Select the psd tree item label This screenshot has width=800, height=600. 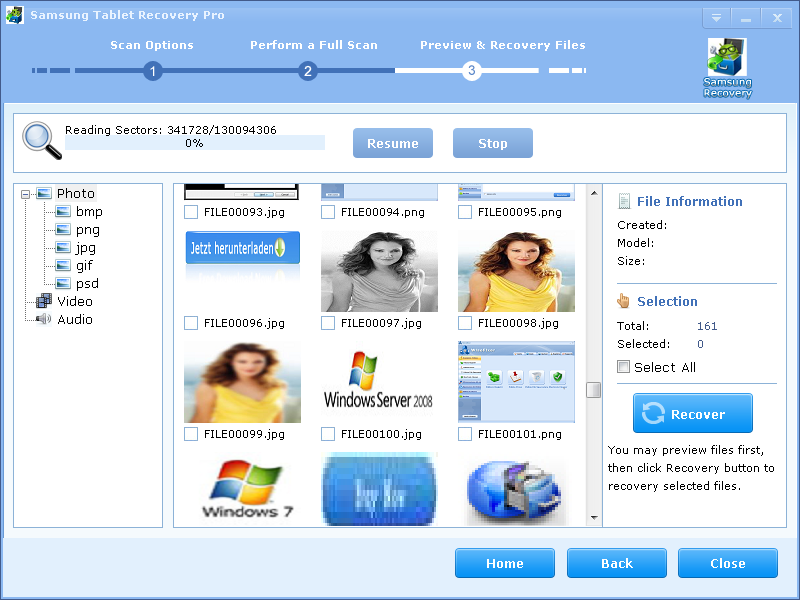coord(87,283)
